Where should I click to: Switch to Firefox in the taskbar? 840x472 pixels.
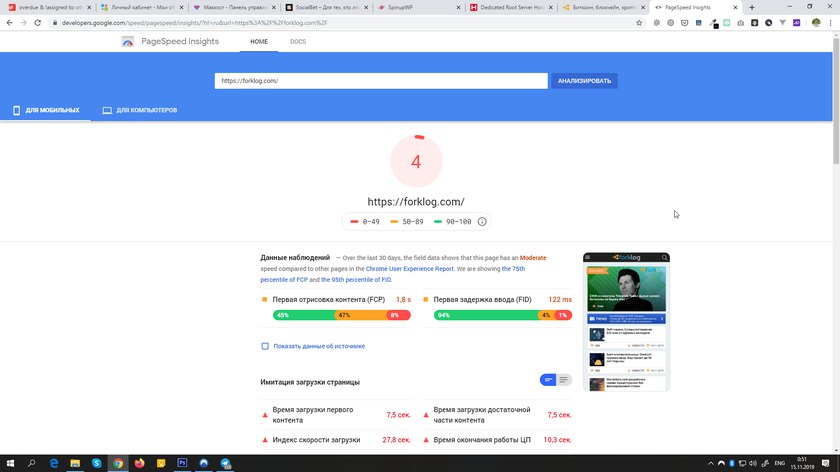[139, 463]
